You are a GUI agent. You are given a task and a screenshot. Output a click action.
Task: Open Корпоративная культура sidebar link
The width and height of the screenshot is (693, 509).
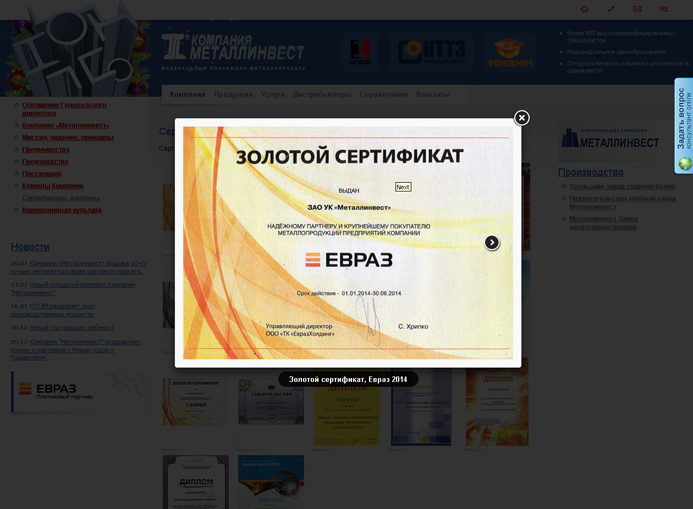pos(62,210)
